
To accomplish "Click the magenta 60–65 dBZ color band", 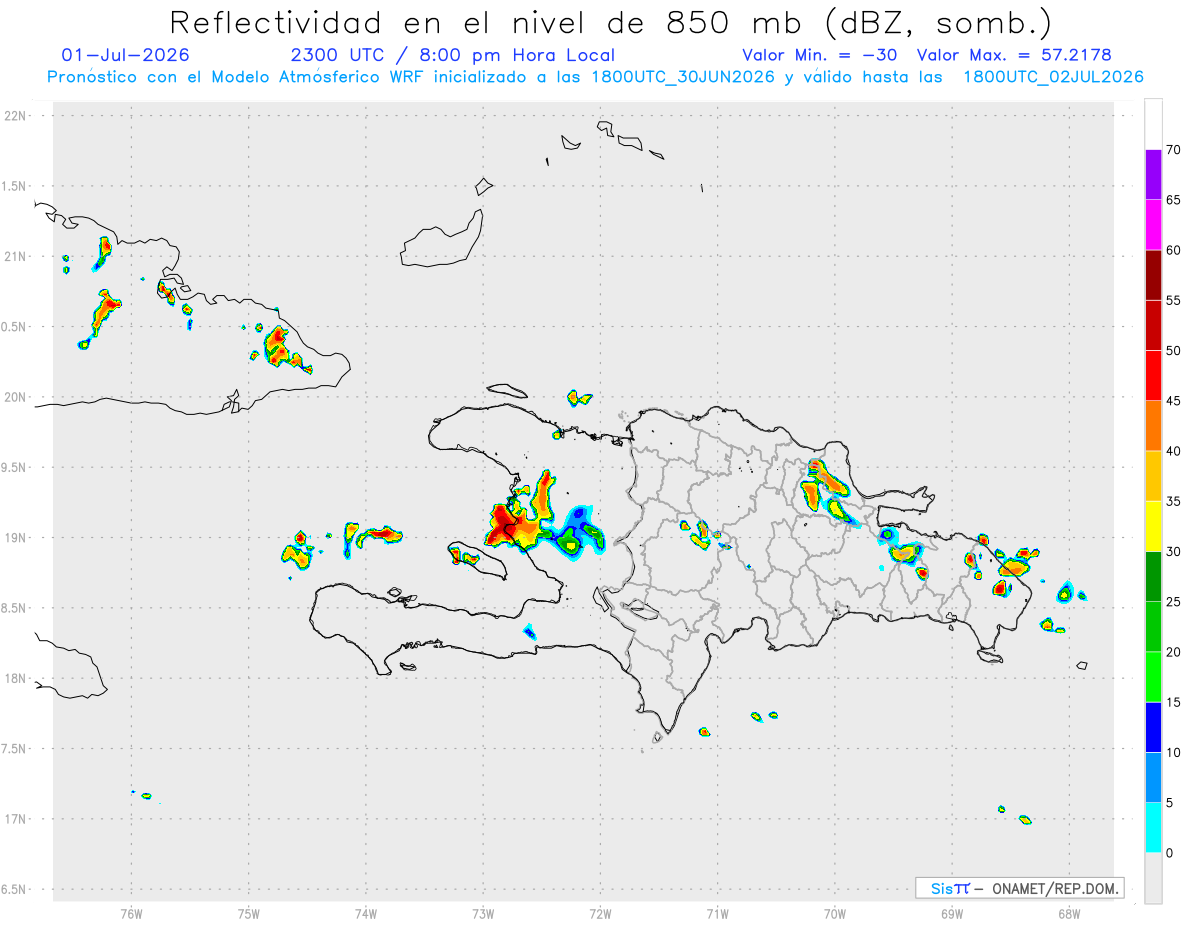I will click(x=1153, y=225).
